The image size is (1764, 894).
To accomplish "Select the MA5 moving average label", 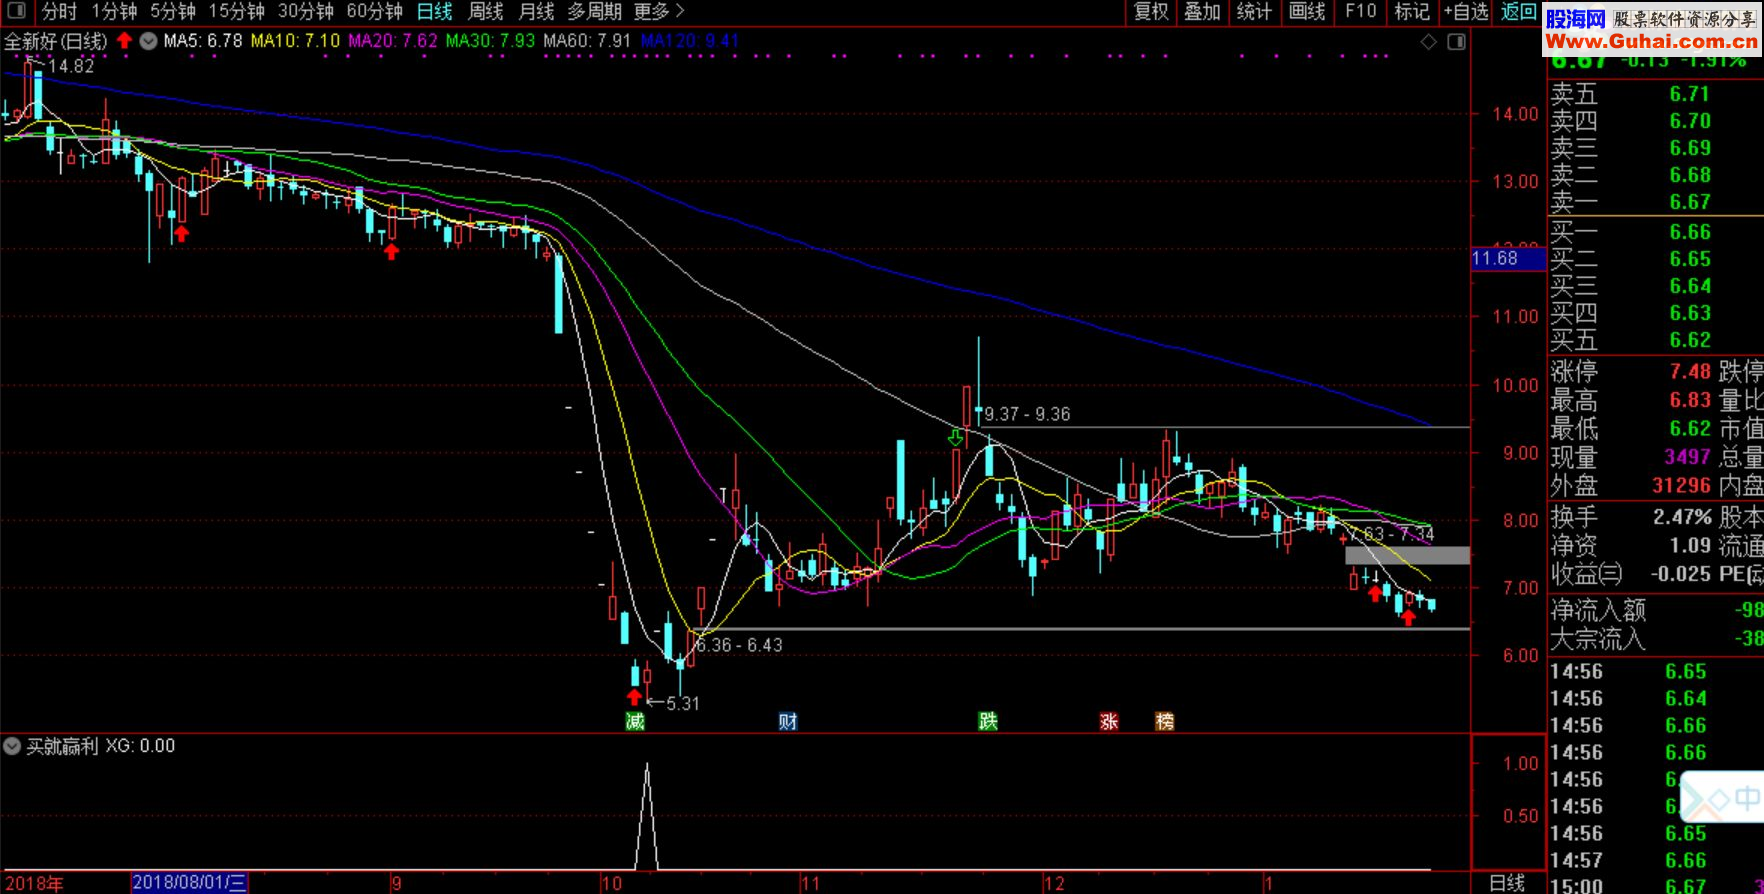I will (x=203, y=41).
